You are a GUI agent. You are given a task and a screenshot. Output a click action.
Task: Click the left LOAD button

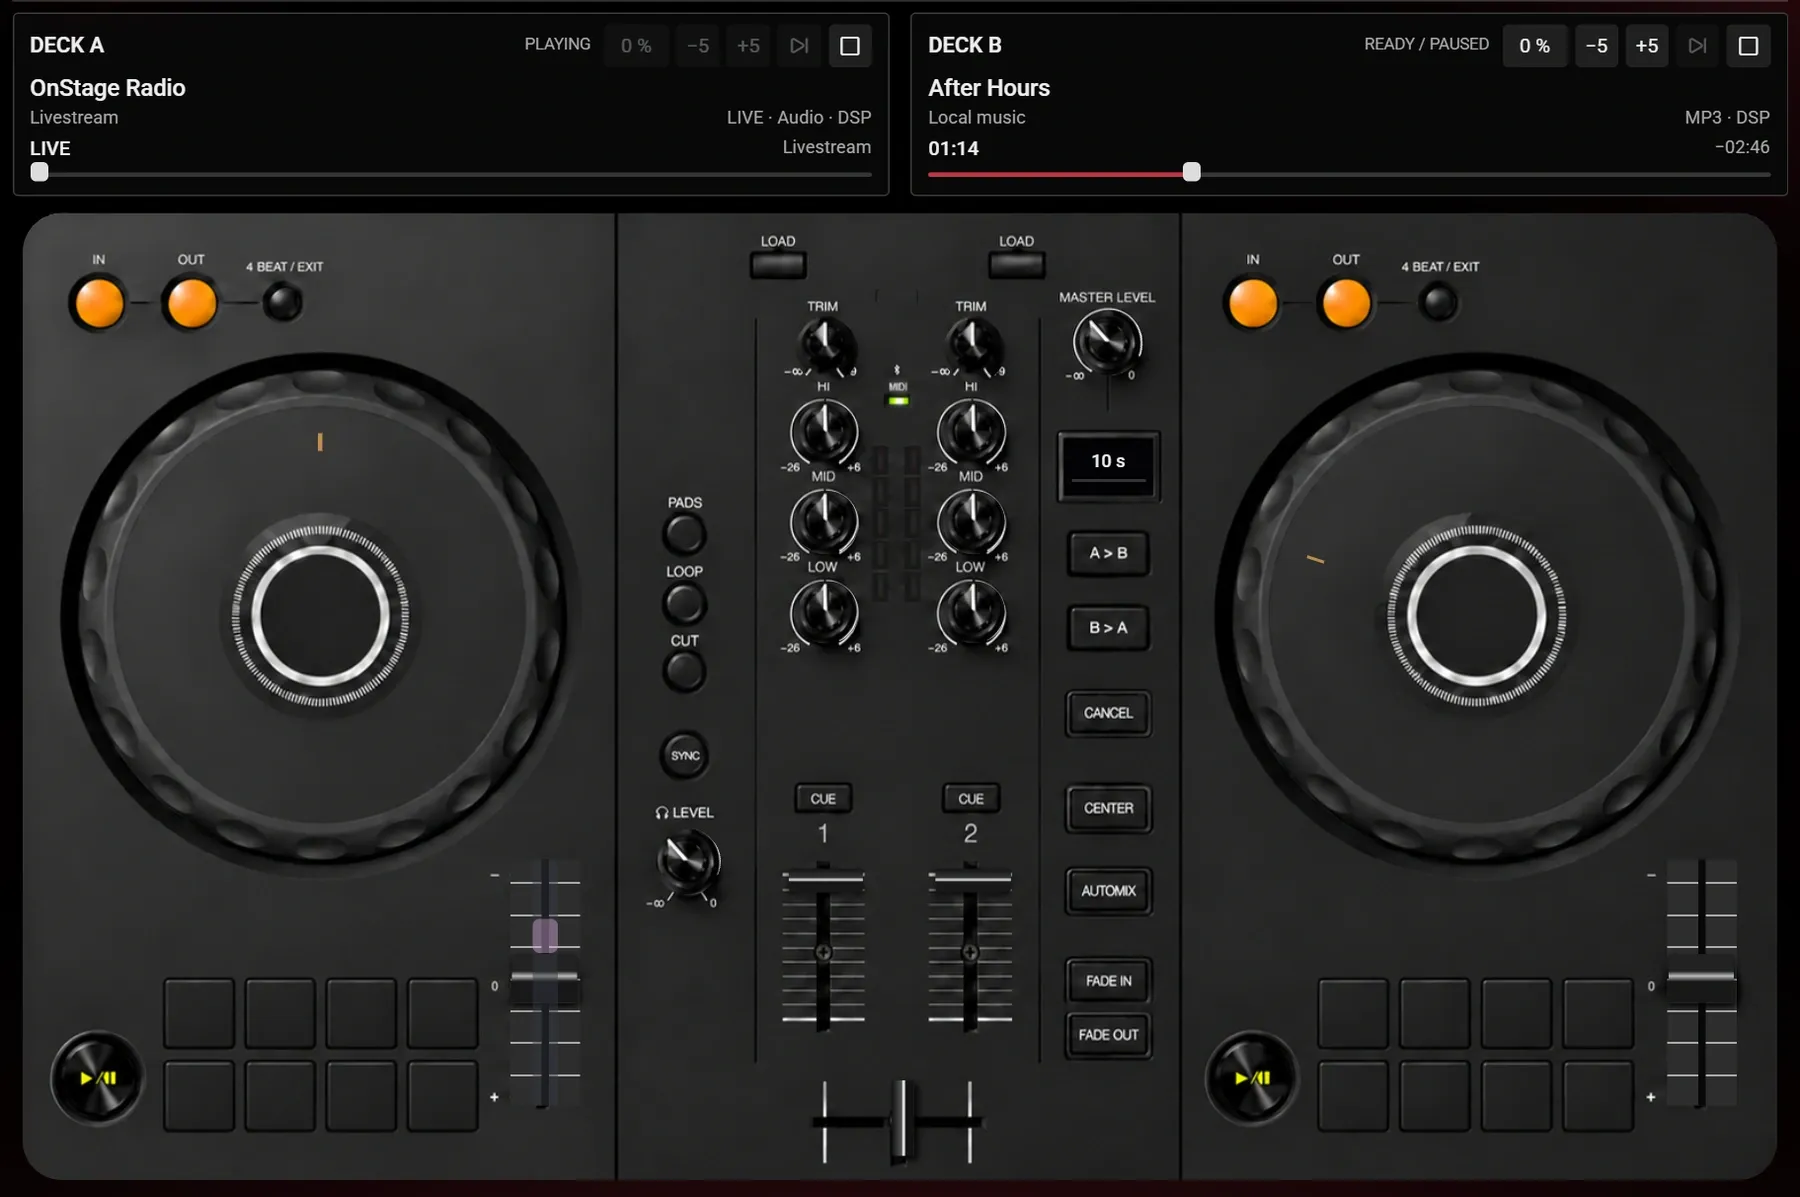[x=778, y=265]
